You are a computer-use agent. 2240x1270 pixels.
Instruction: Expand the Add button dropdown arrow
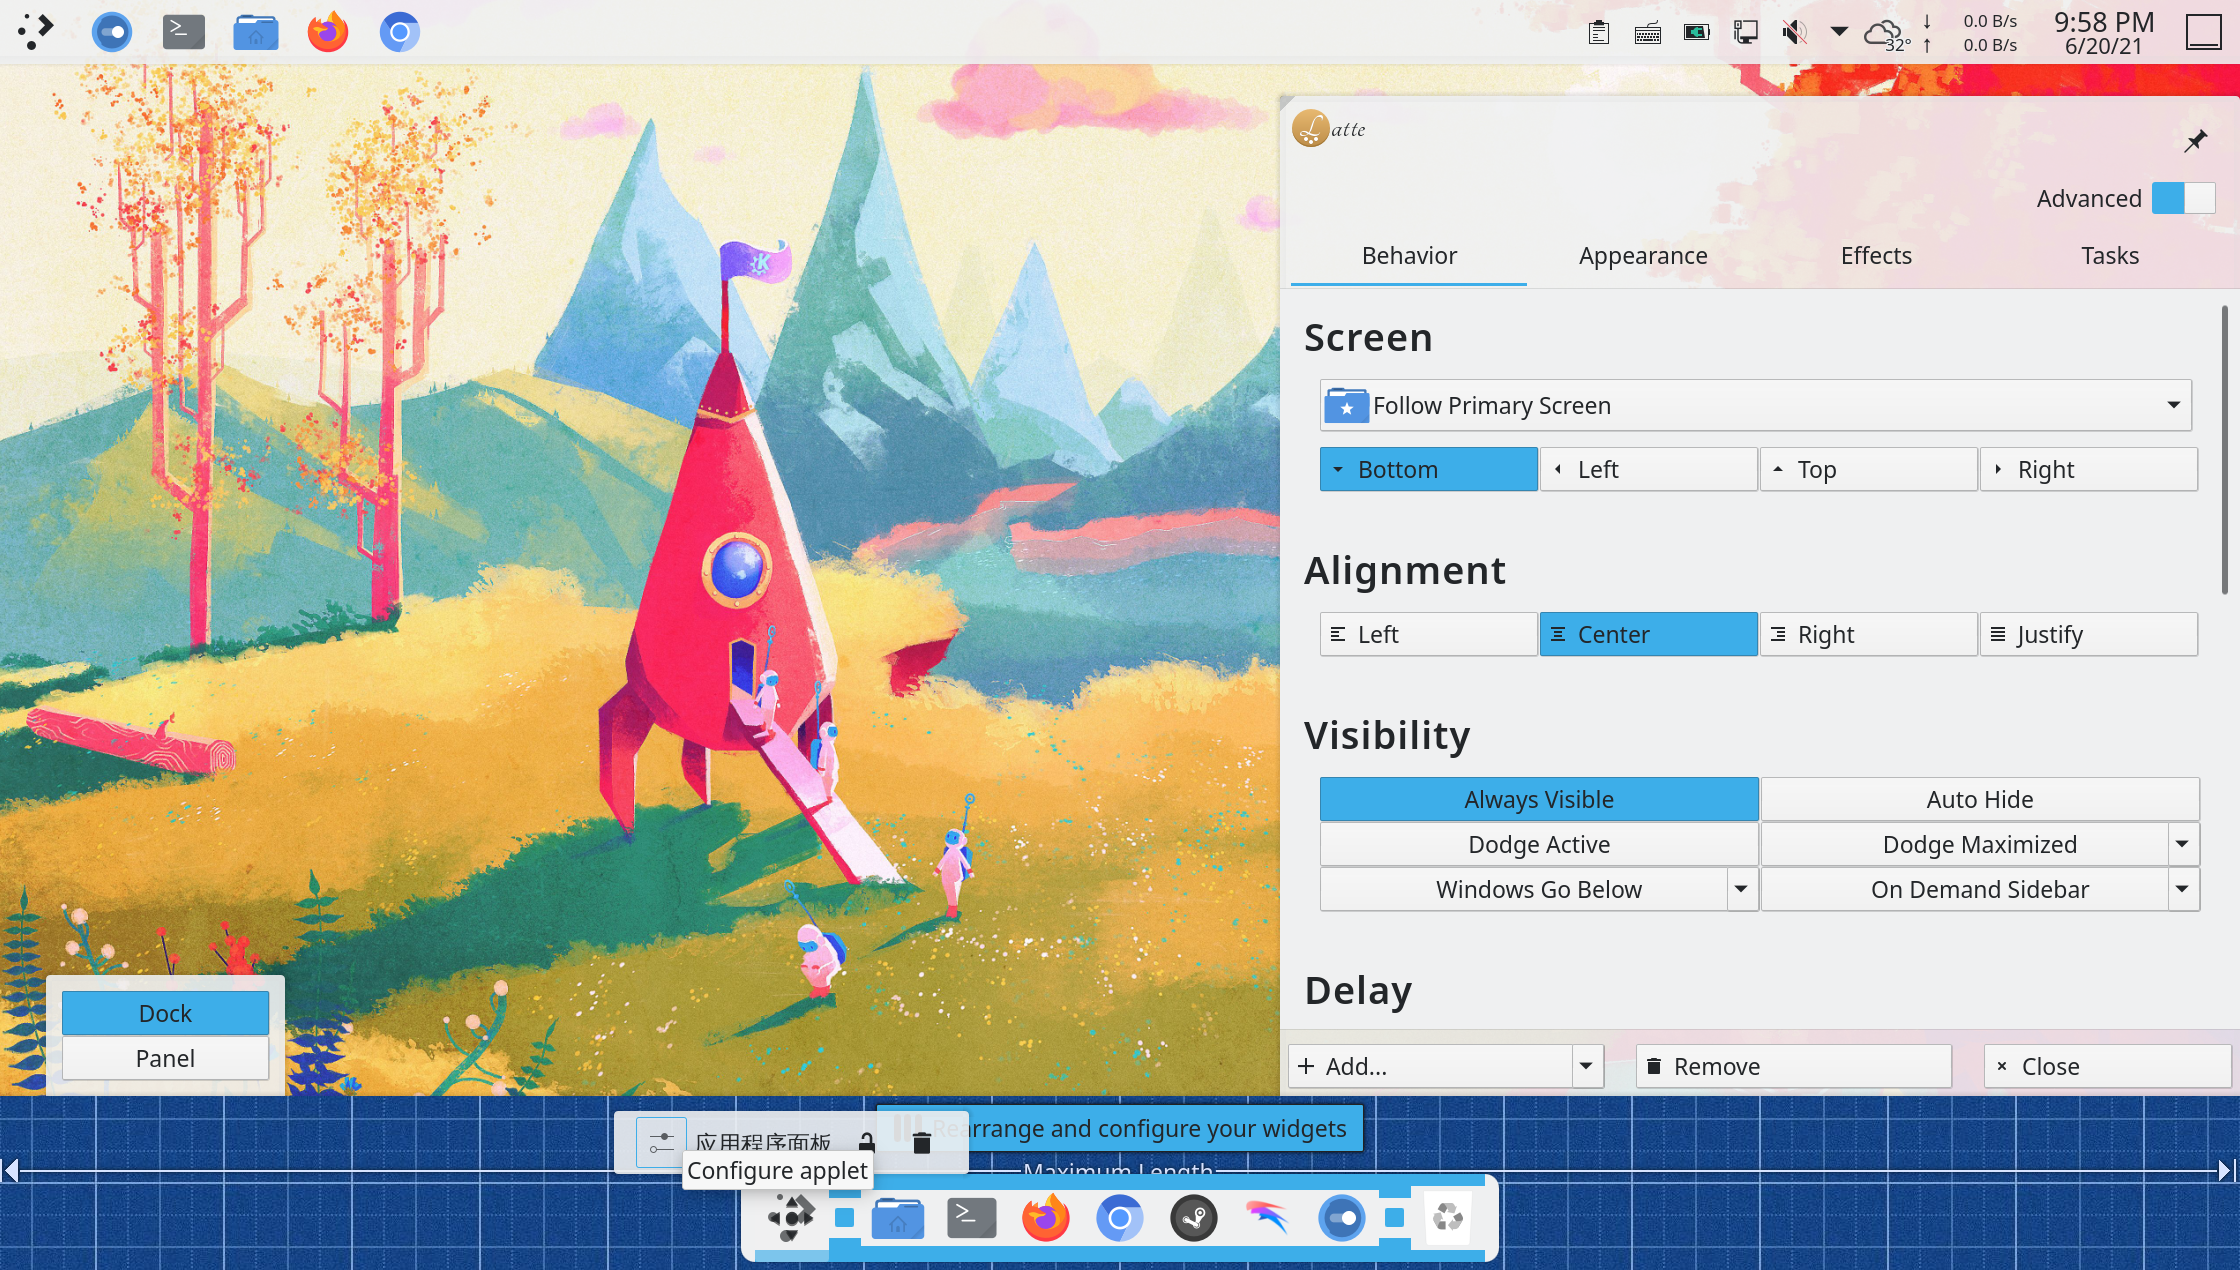coord(1586,1066)
